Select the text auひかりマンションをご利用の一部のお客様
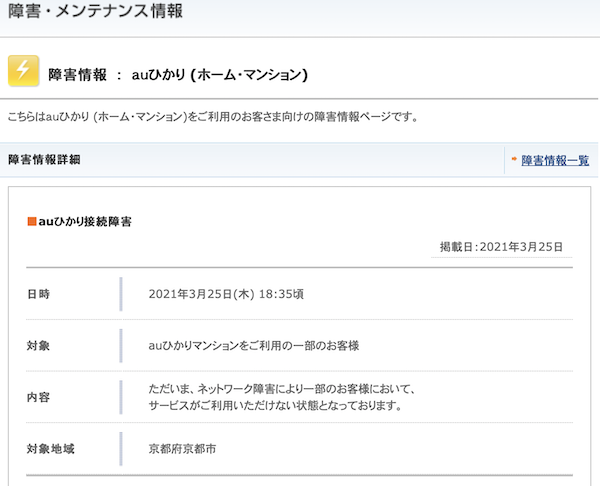The height and width of the screenshot is (486, 600). [x=254, y=346]
